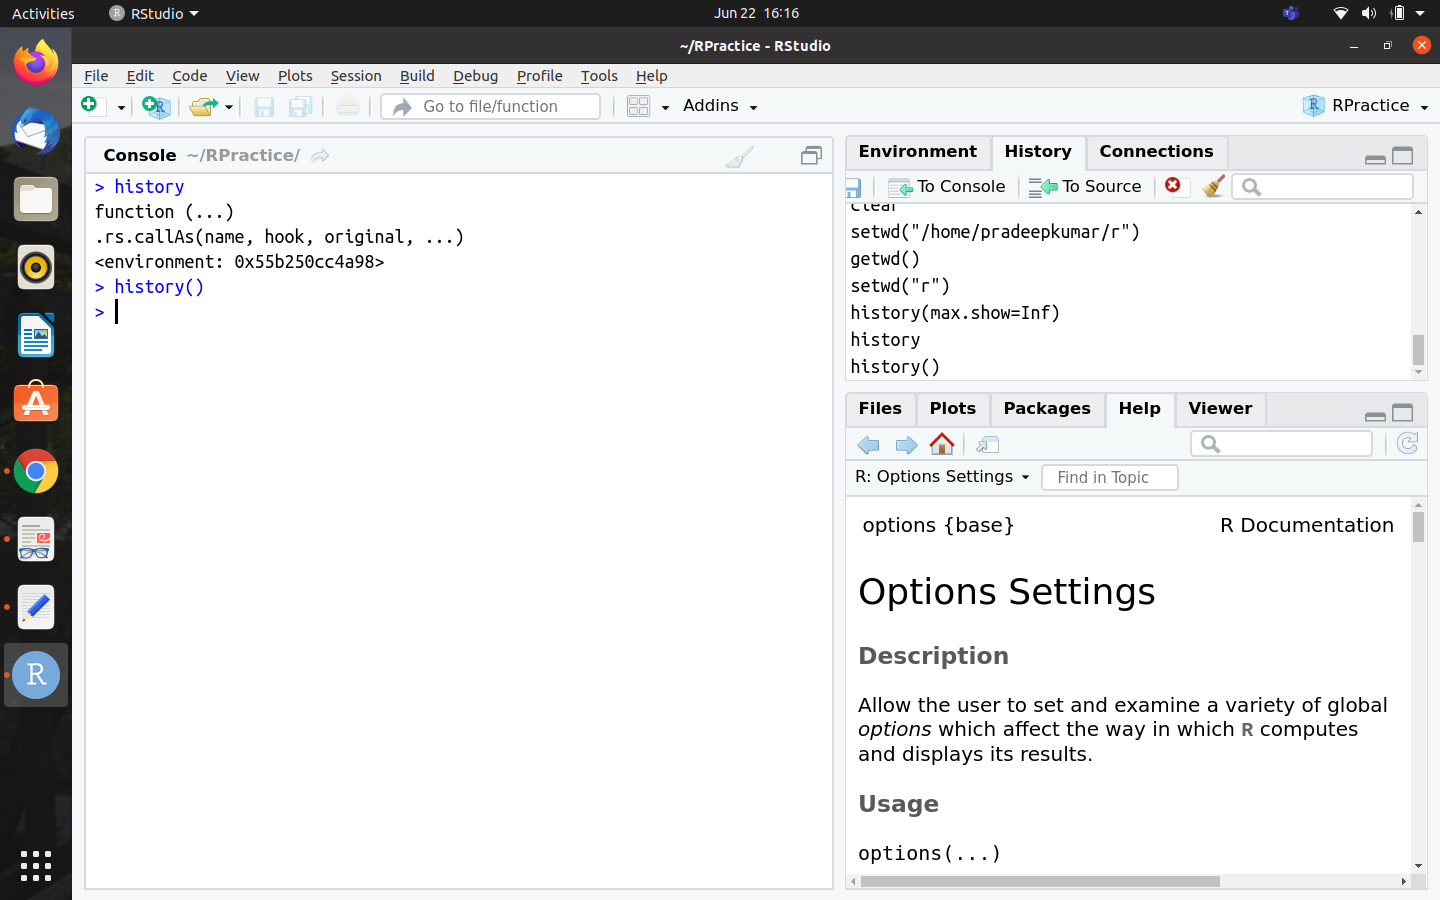Click the help home icon
This screenshot has height=900, width=1440.
[x=942, y=444]
